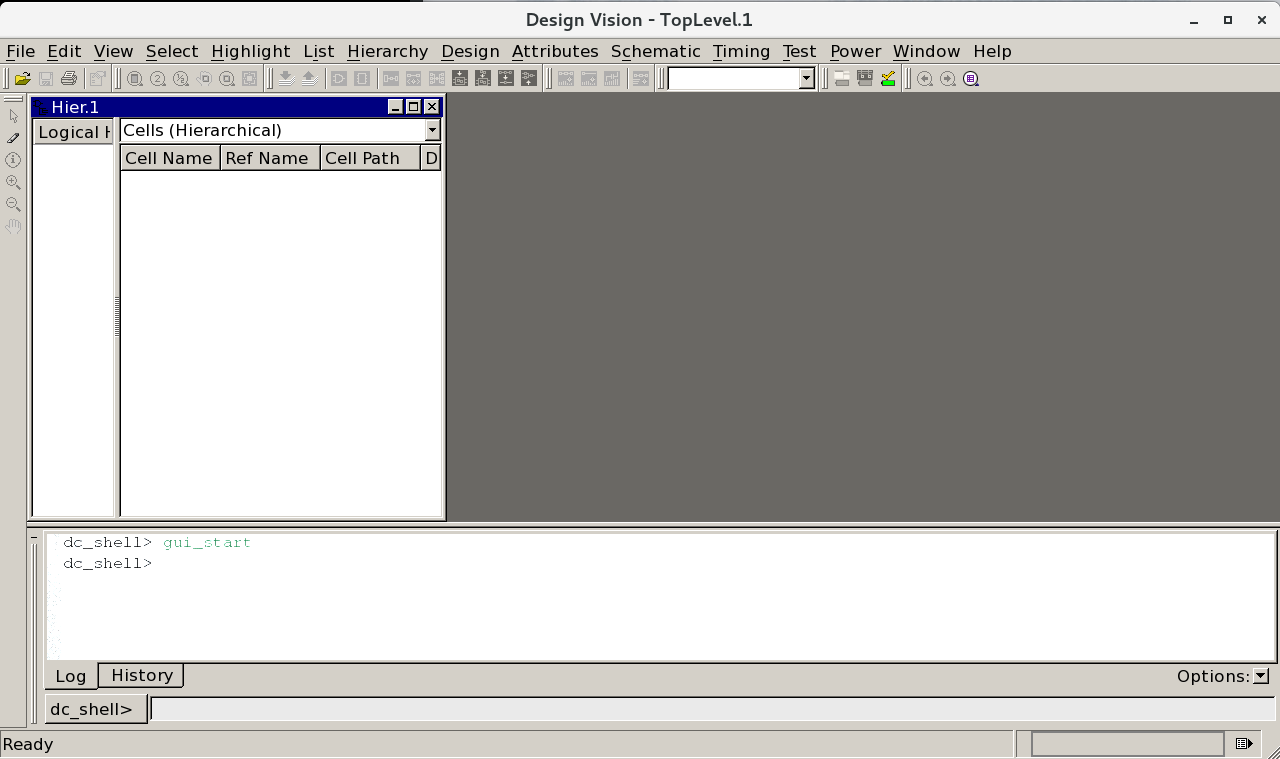Click the progress bar area in the status bar
Viewport: 1280px width, 759px height.
(1127, 744)
